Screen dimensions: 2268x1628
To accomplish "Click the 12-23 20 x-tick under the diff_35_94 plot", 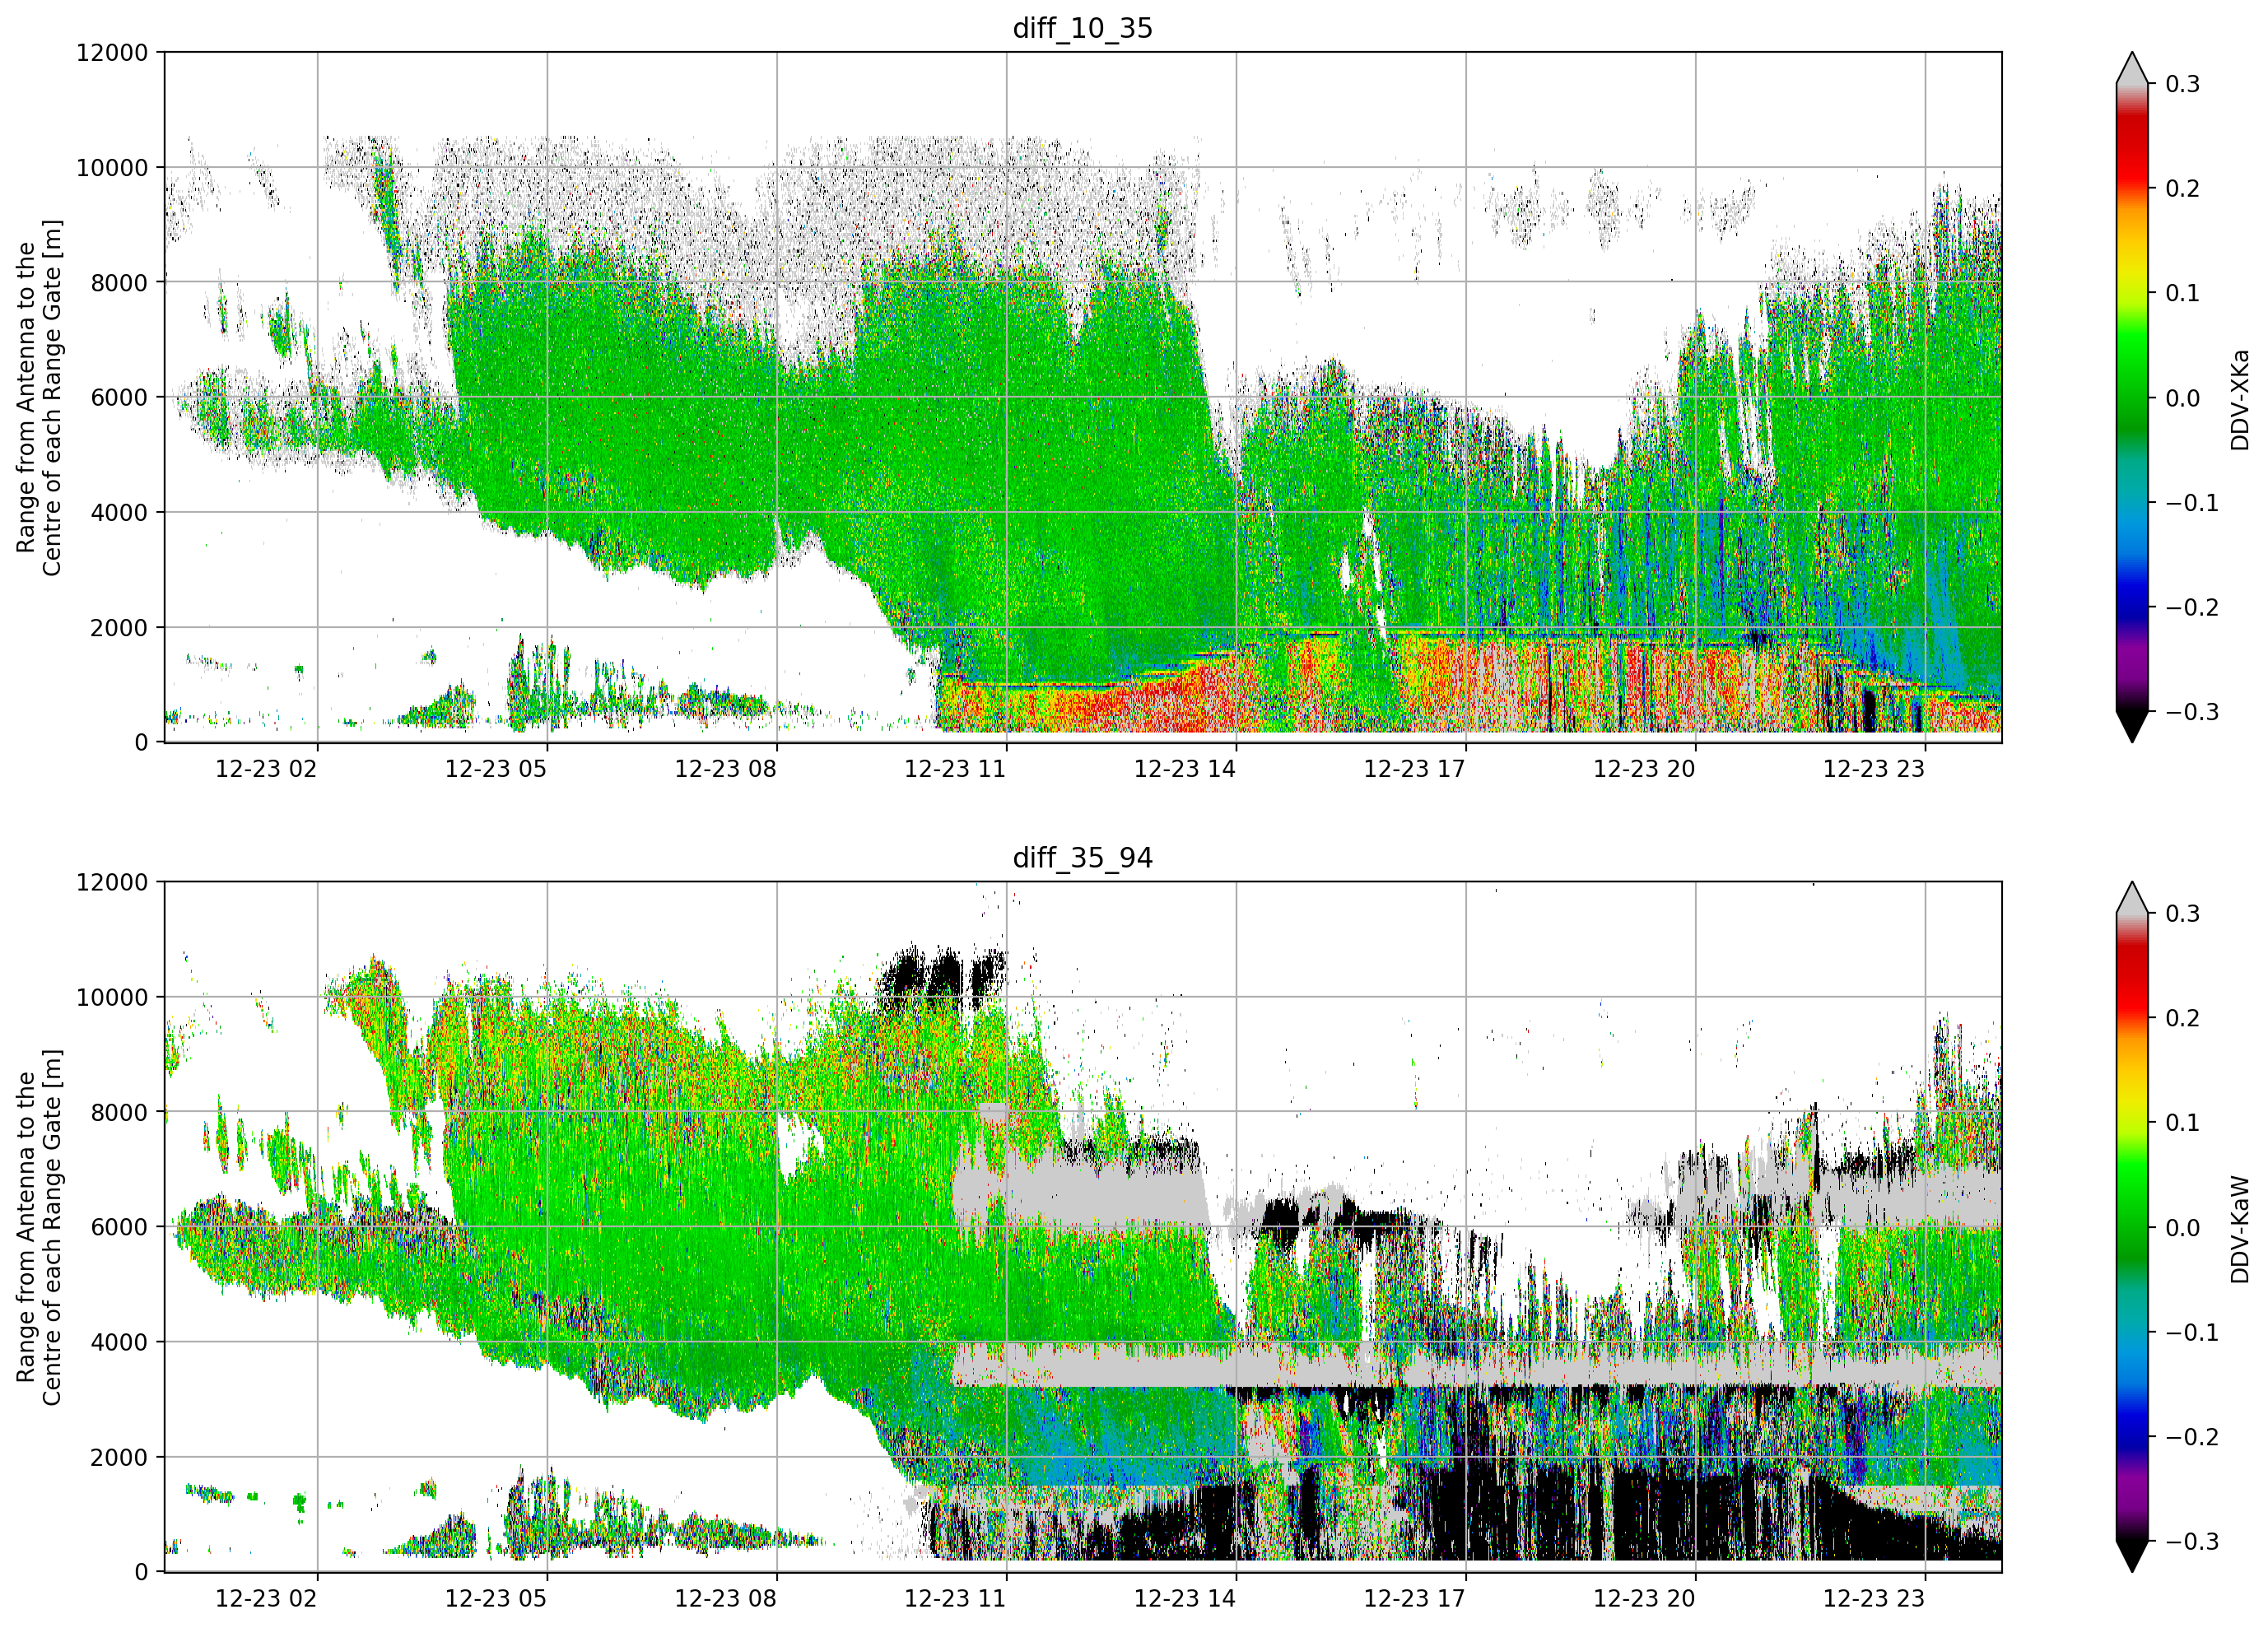I will coord(1644,1598).
